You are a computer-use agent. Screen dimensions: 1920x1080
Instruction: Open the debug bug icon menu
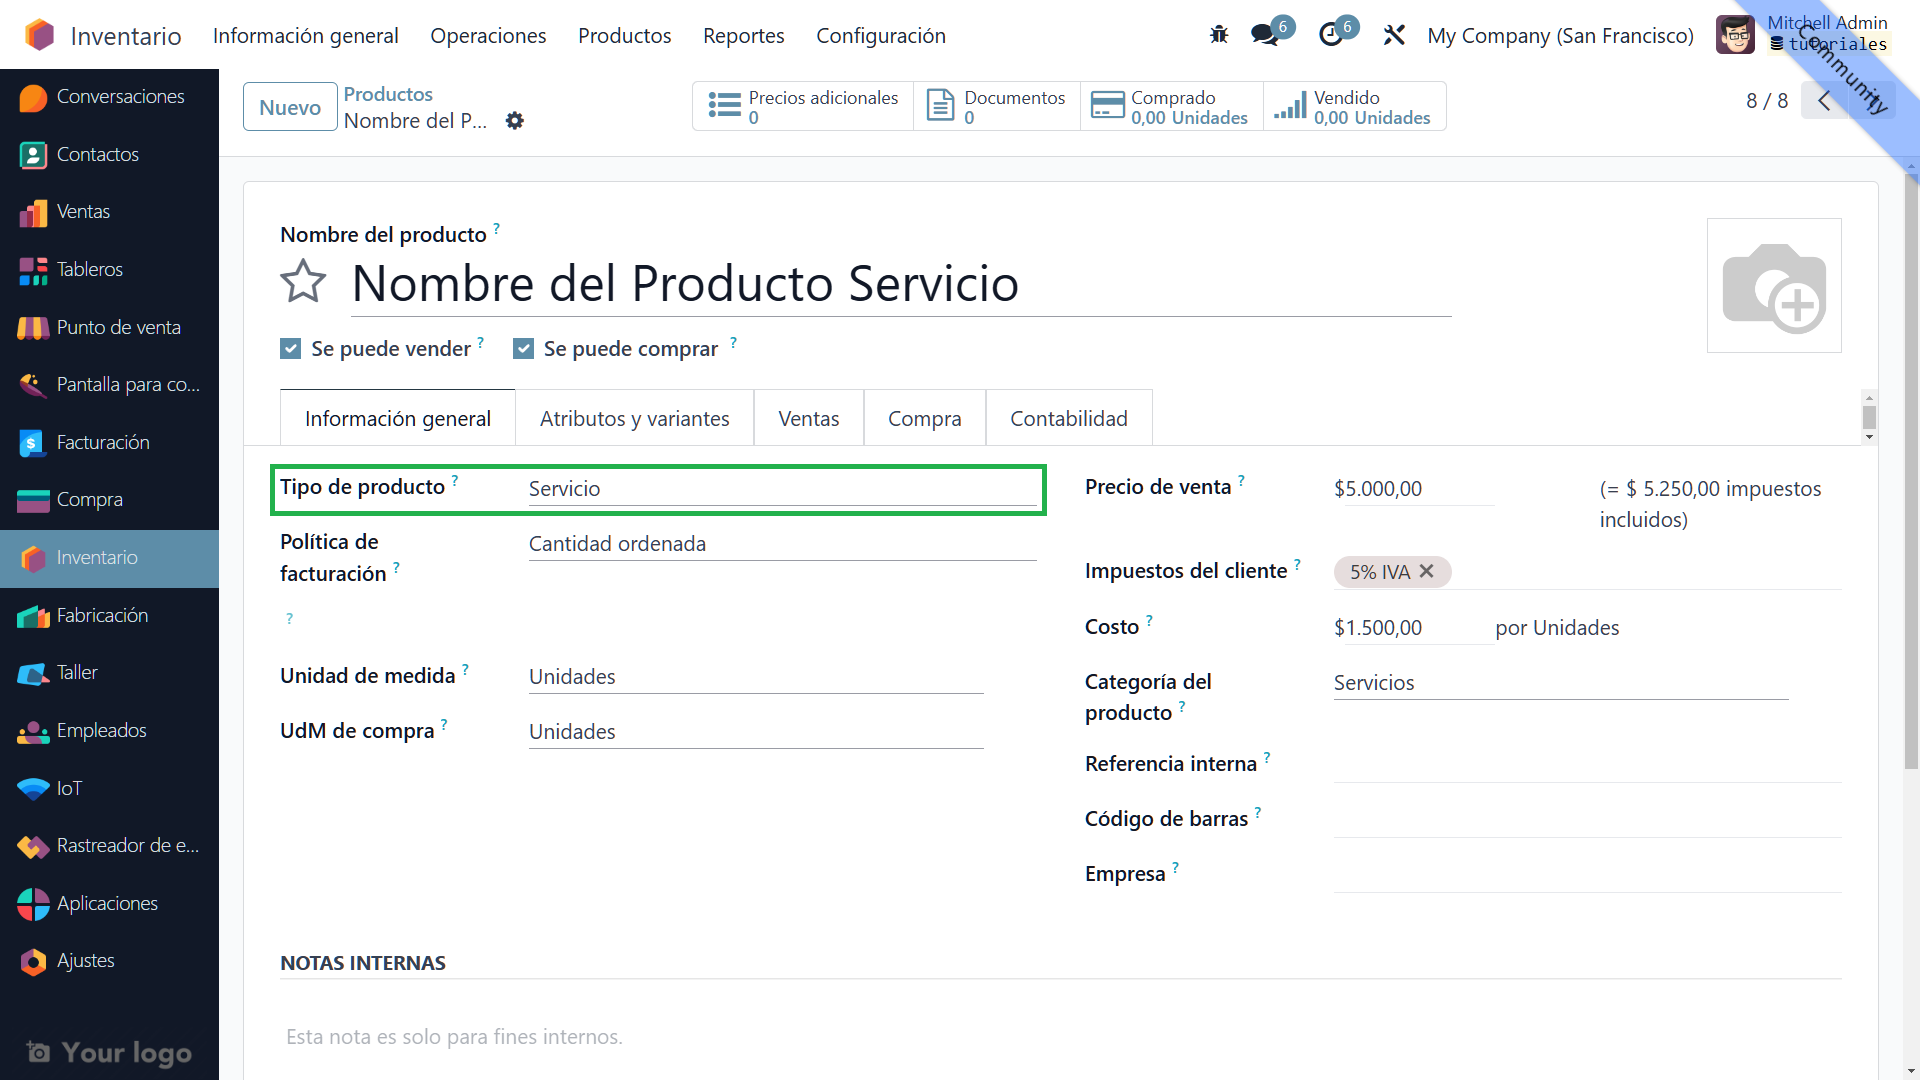(x=1218, y=35)
